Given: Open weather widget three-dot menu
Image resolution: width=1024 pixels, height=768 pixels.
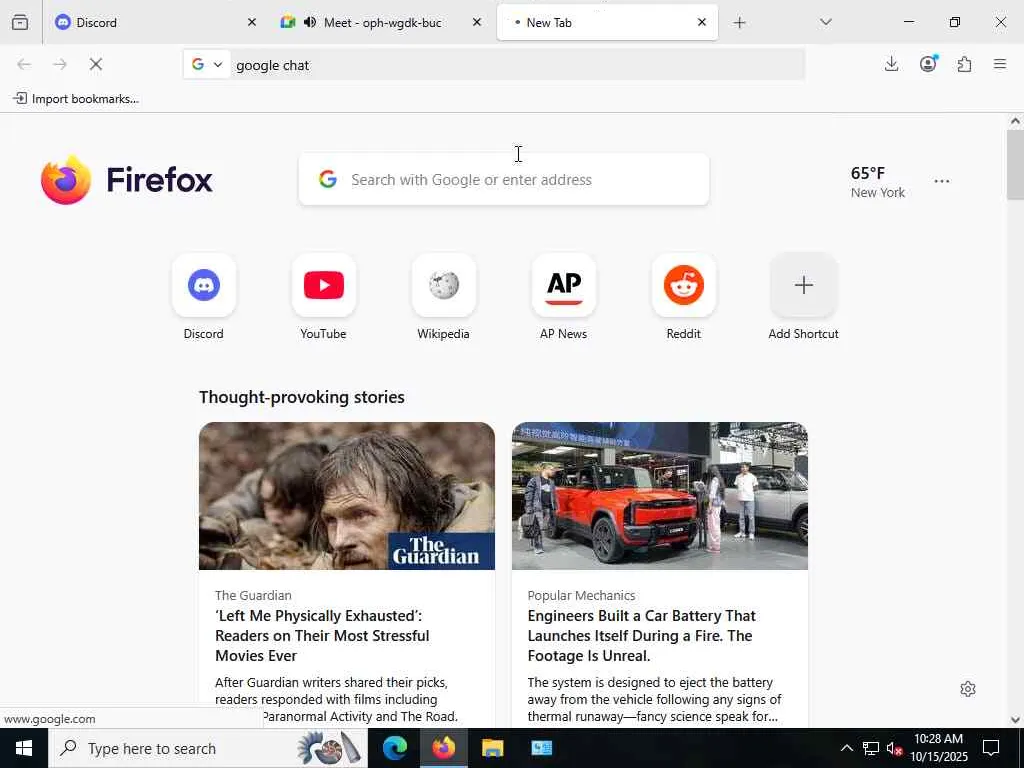Looking at the screenshot, I should coord(942,182).
